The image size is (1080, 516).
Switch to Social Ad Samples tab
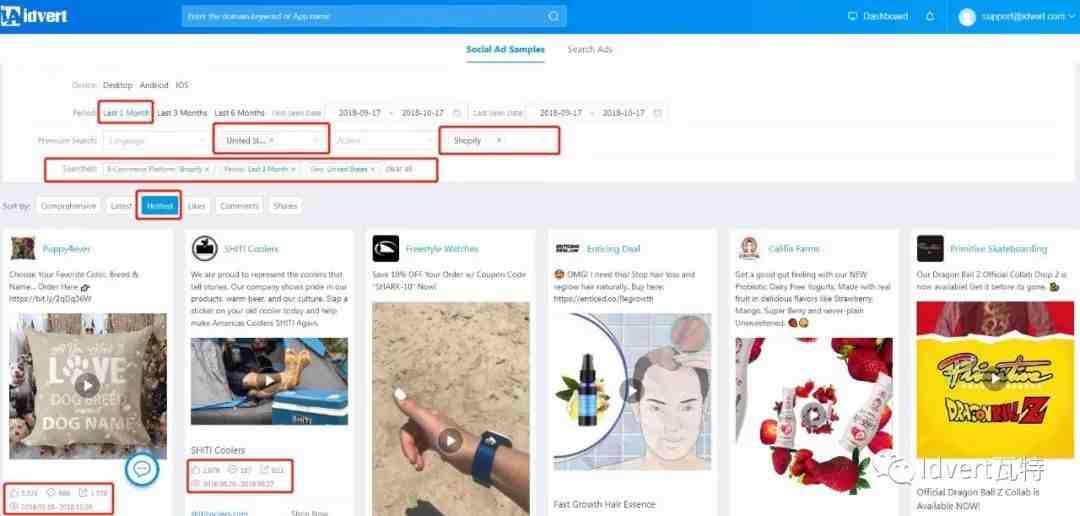pos(505,50)
